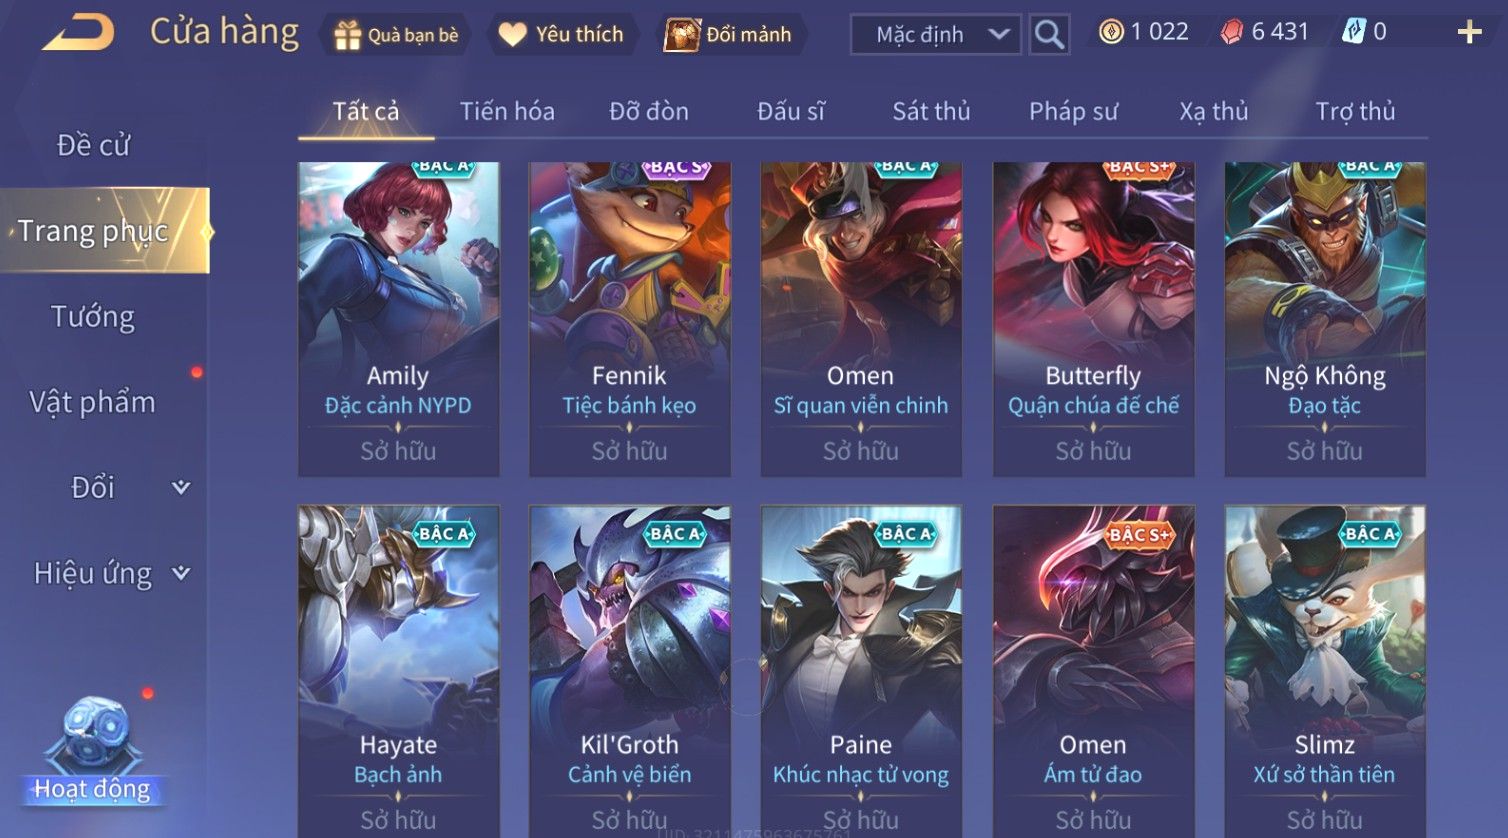Switch to the Sát thủ tab
Screen dimensions: 1508x838
(x=931, y=111)
